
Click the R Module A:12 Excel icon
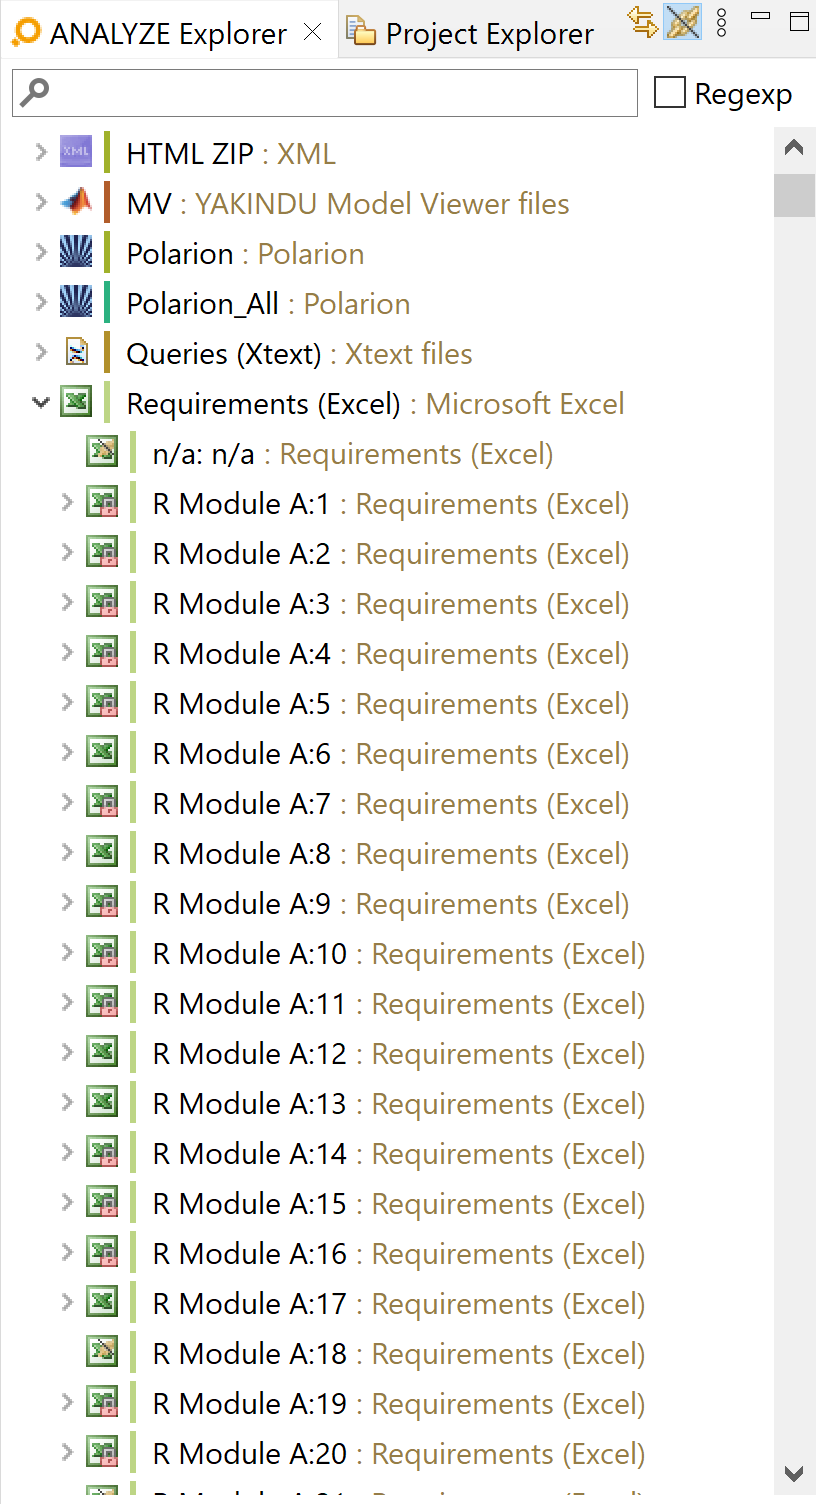point(102,1052)
